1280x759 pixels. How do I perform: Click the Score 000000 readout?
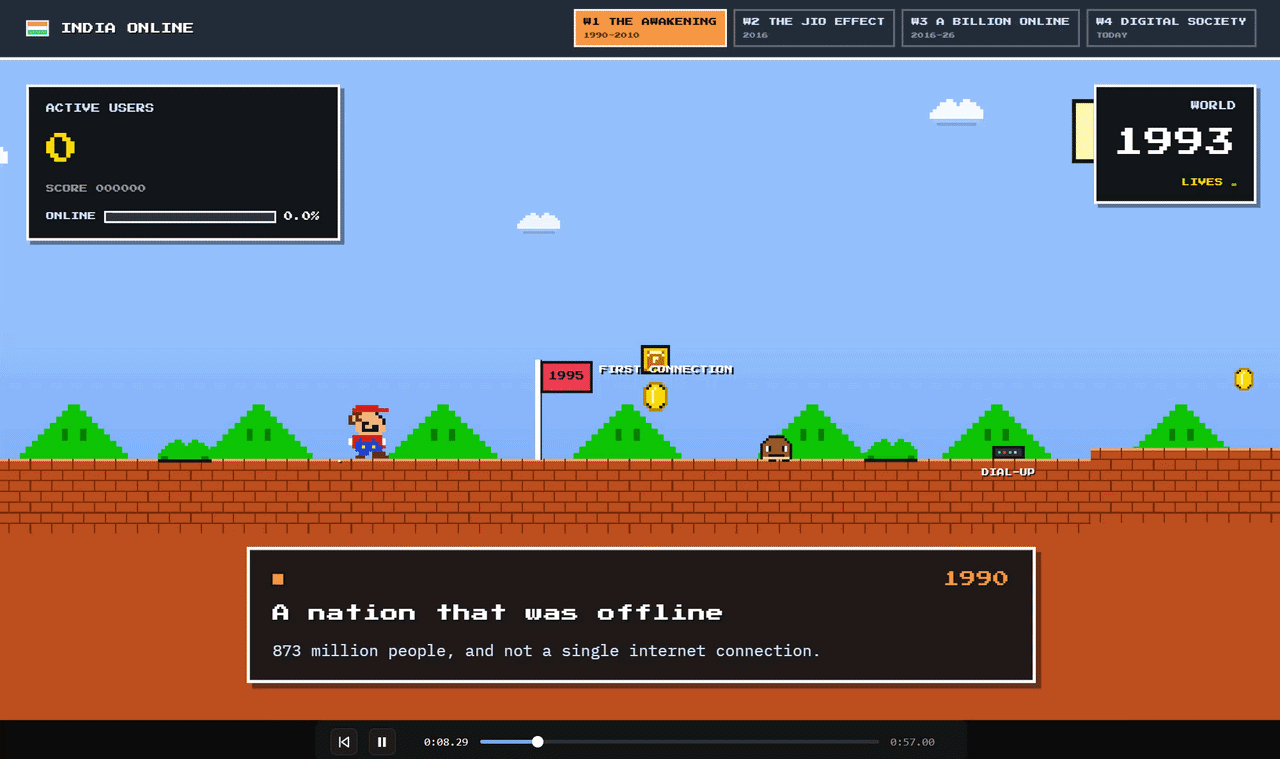coord(95,188)
